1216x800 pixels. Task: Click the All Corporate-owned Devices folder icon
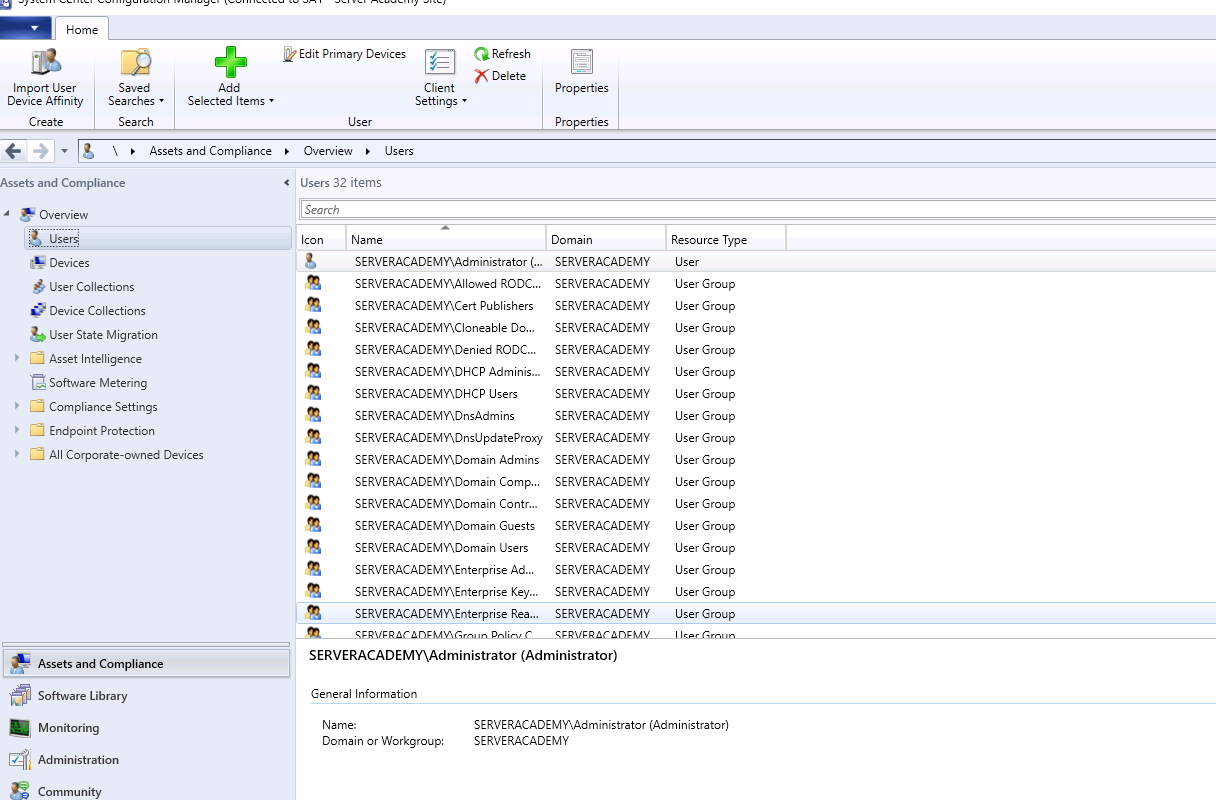click(38, 455)
